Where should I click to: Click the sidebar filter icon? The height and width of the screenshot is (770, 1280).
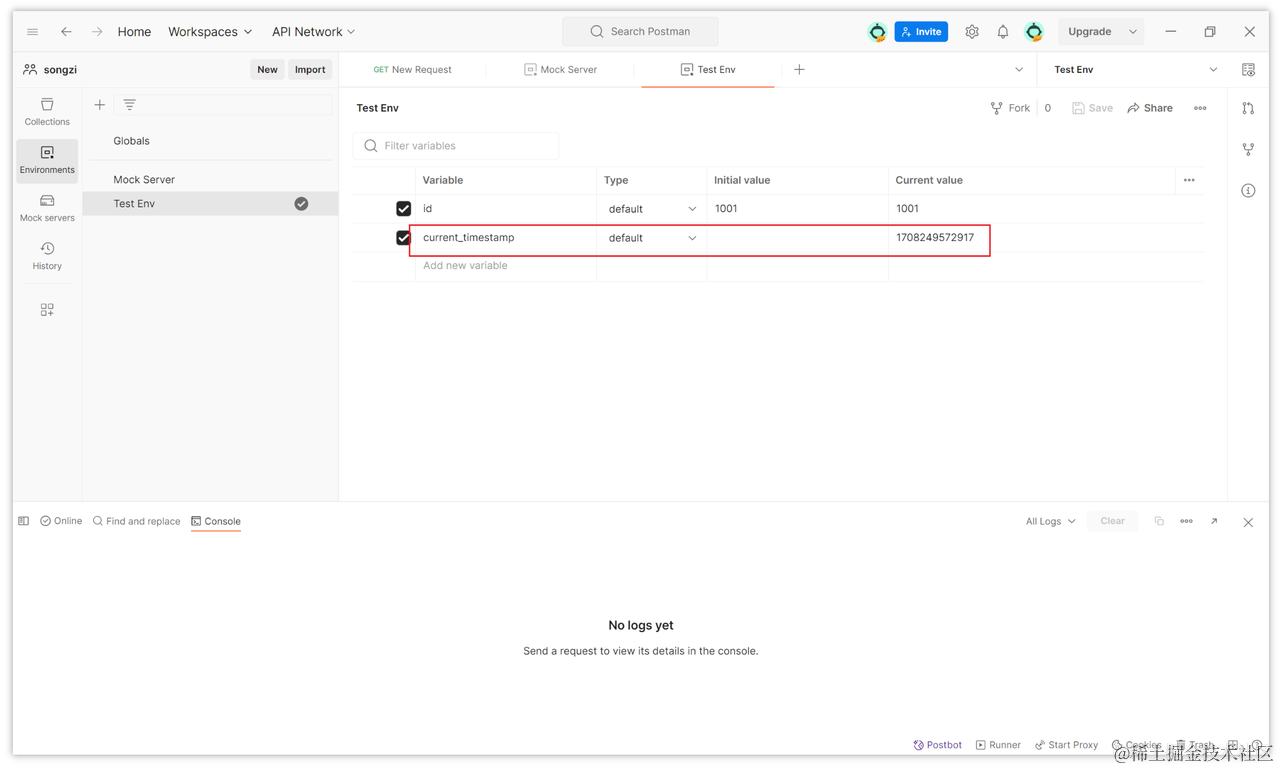[x=129, y=104]
